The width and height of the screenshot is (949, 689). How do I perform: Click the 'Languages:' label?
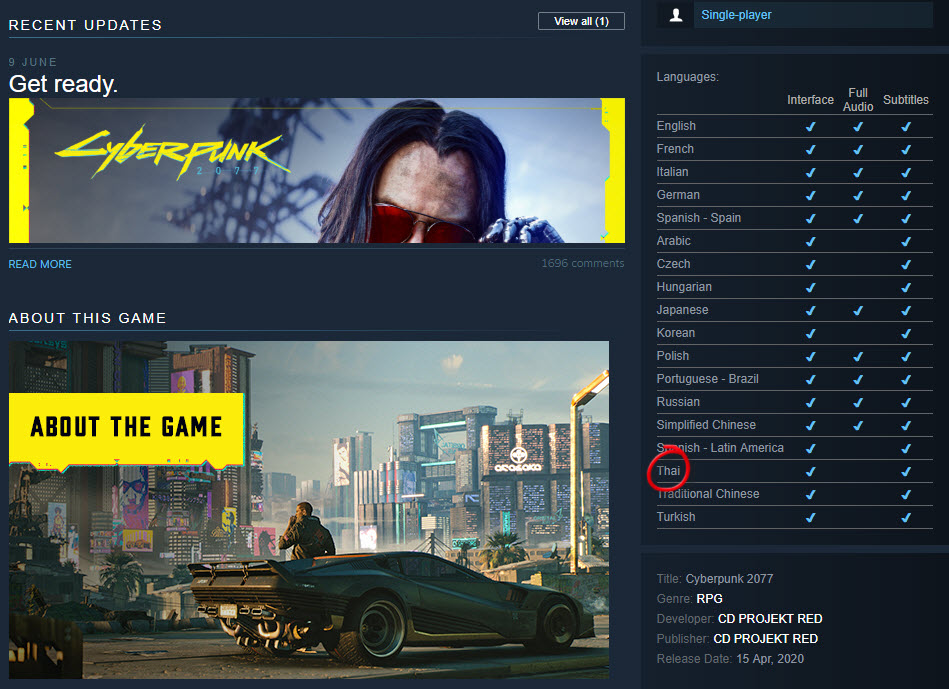point(688,77)
